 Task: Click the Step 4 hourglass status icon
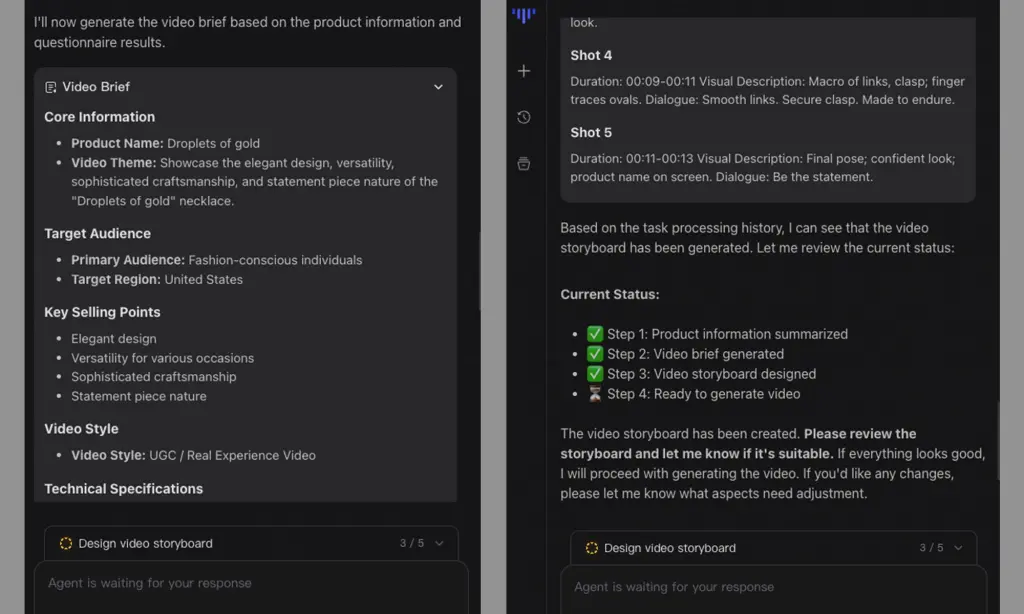(595, 394)
